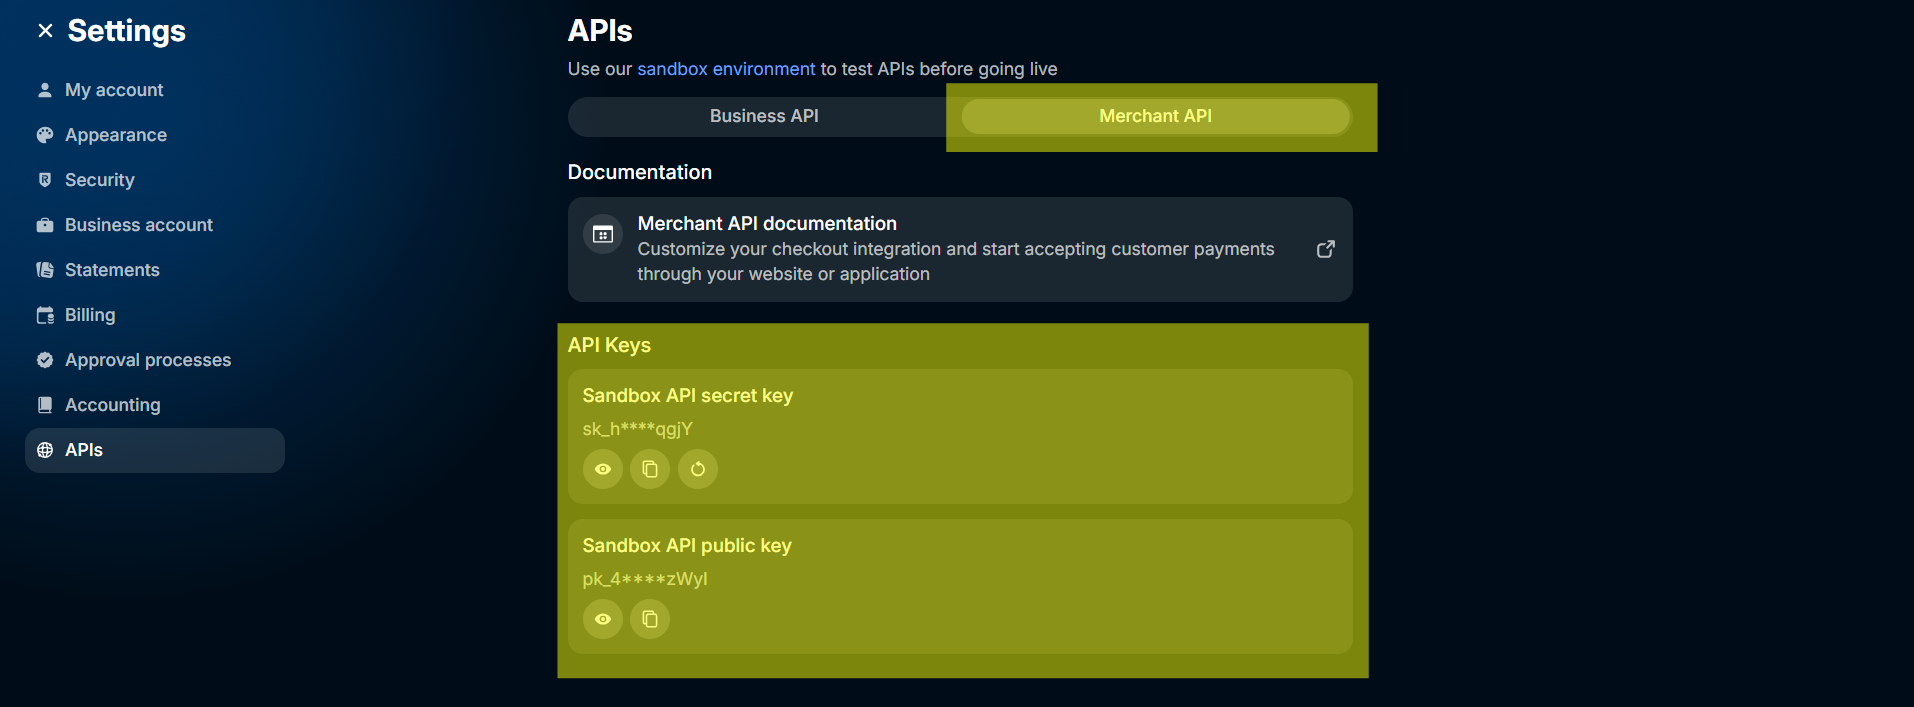Viewport: 1914px width, 707px height.
Task: Go to My account settings
Action: 114,90
